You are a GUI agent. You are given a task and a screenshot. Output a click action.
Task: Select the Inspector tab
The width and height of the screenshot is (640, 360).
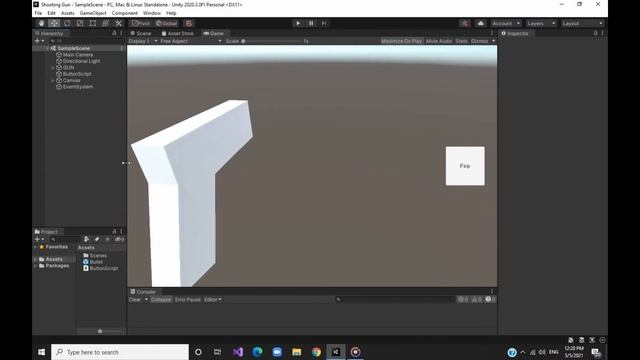[x=515, y=33]
